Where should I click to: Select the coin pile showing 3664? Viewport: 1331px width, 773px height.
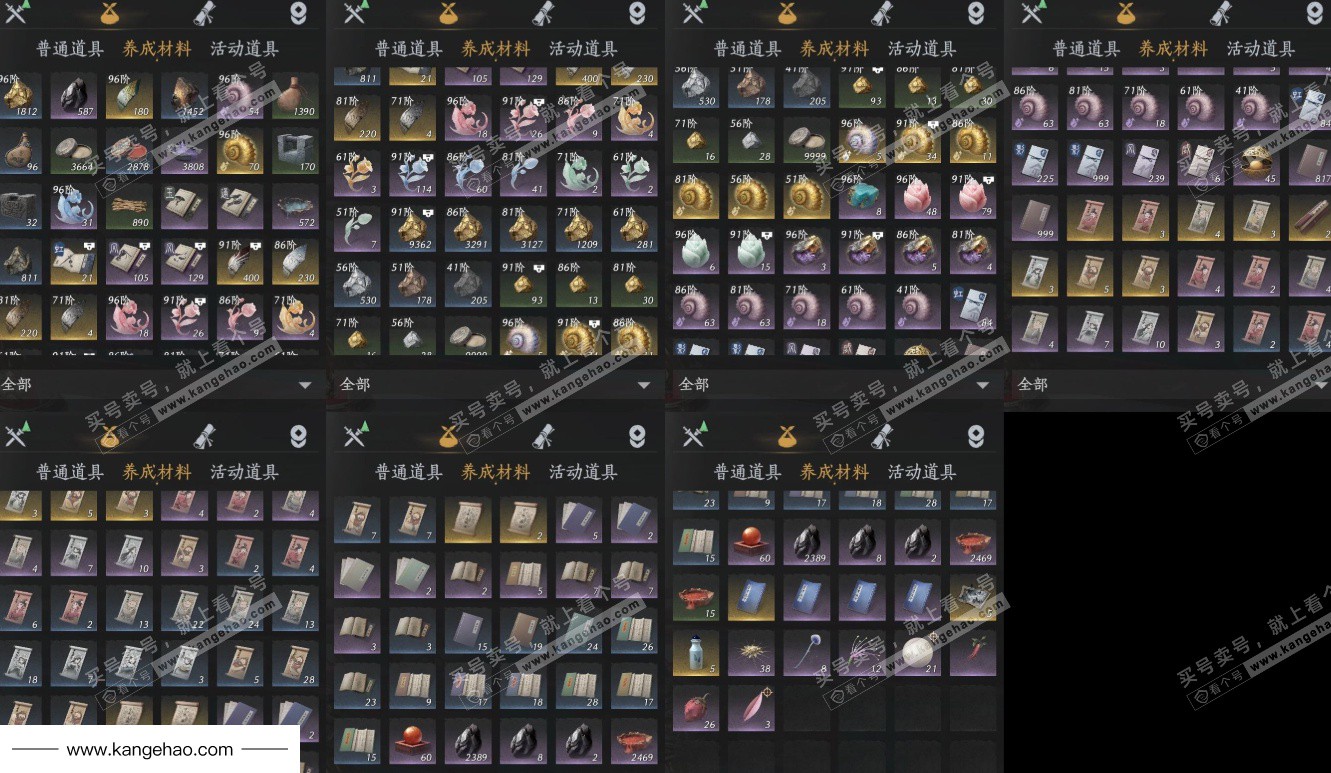(74, 152)
